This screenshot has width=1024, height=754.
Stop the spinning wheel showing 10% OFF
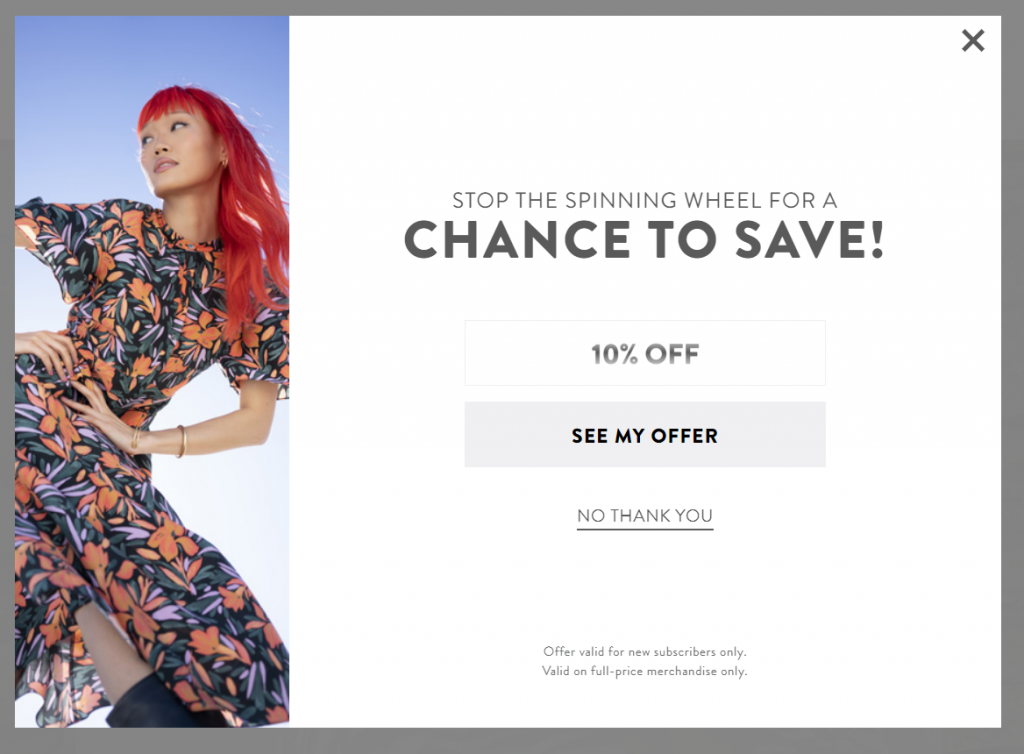pos(645,353)
